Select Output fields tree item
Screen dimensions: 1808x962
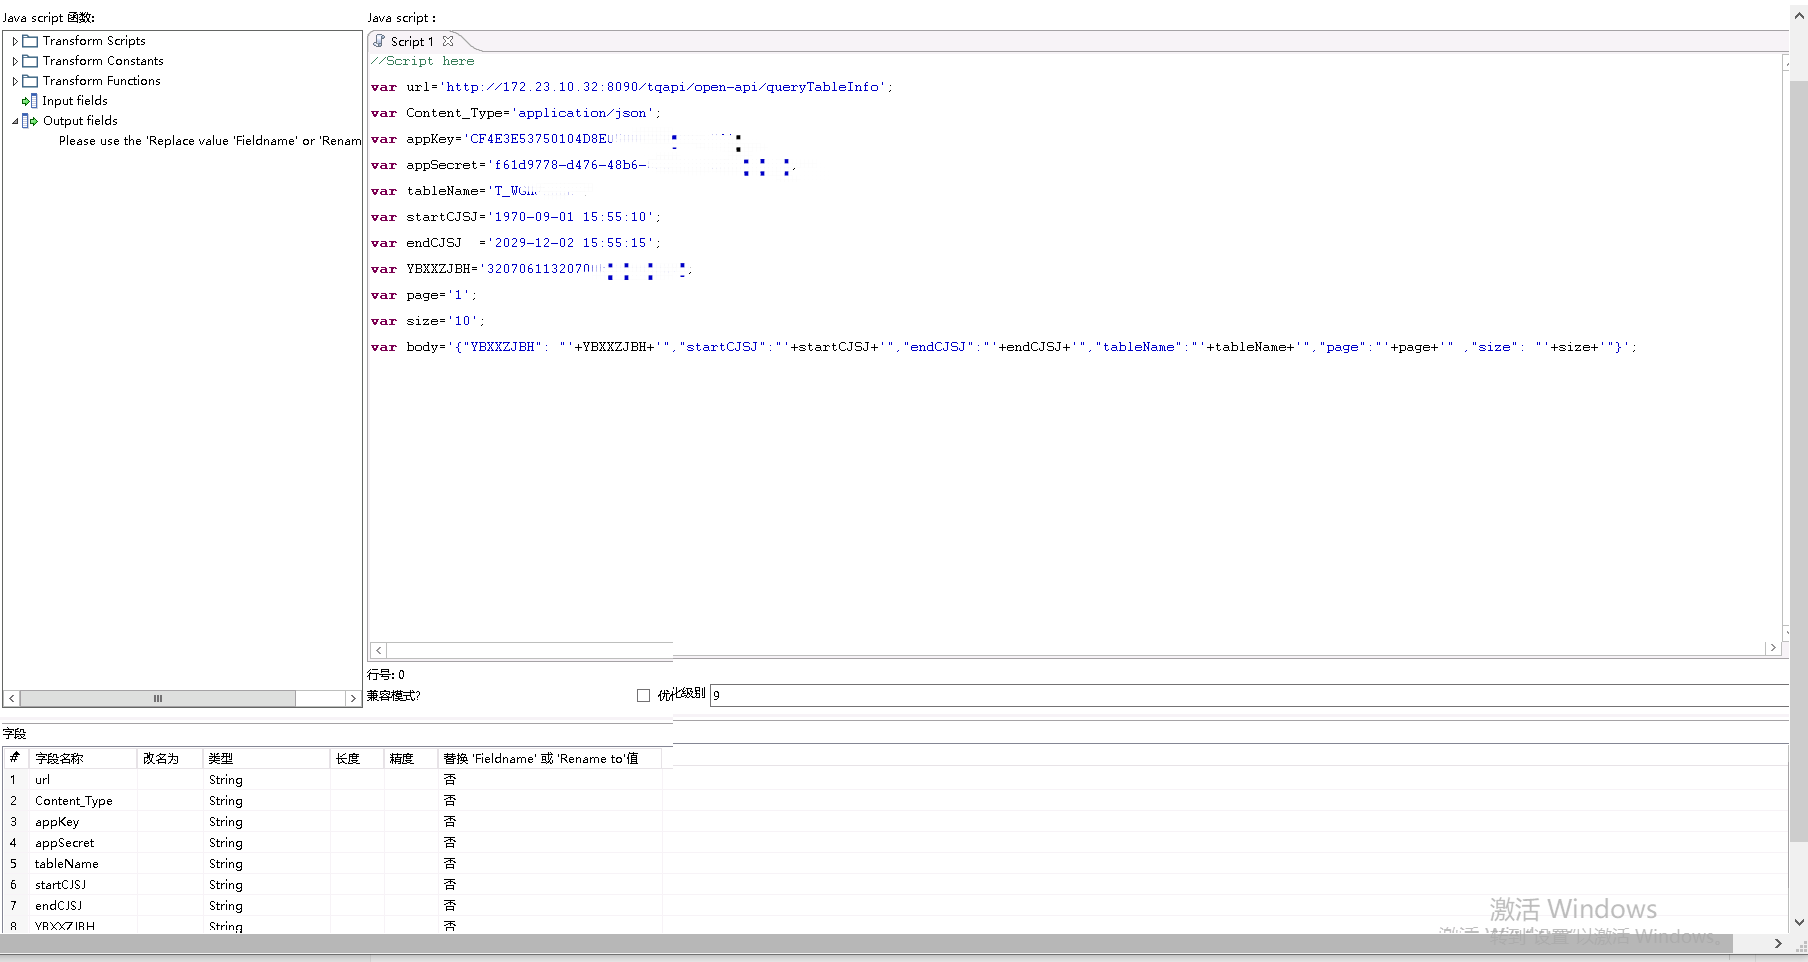80,121
